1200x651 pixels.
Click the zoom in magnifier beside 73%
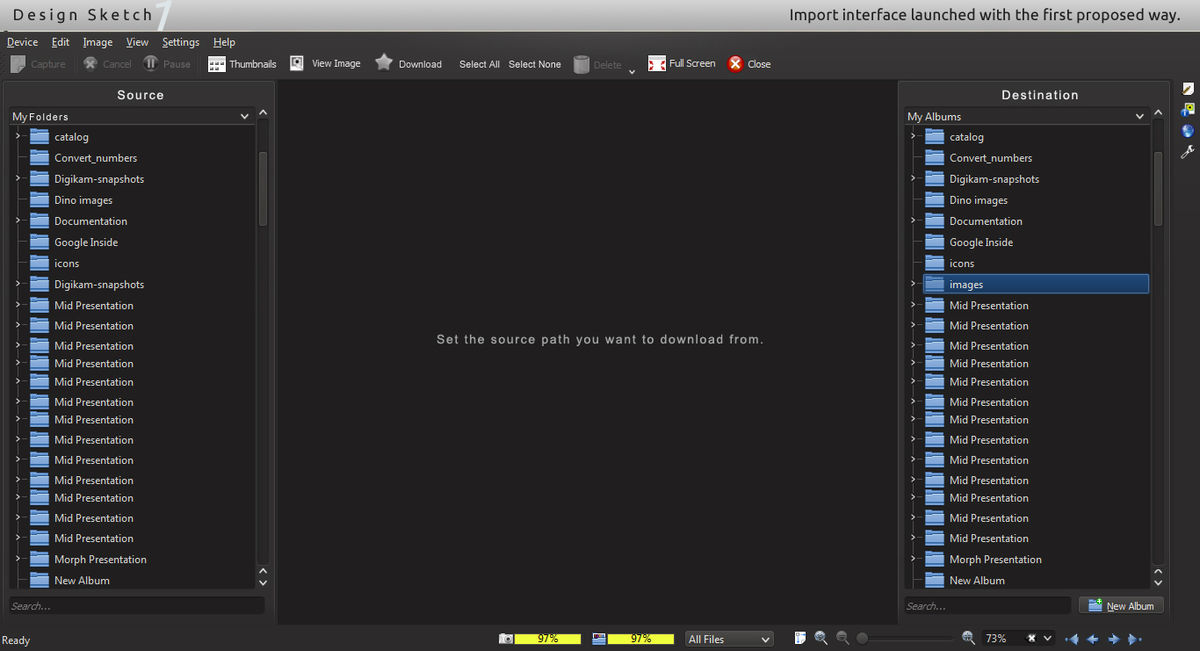pyautogui.click(x=968, y=638)
